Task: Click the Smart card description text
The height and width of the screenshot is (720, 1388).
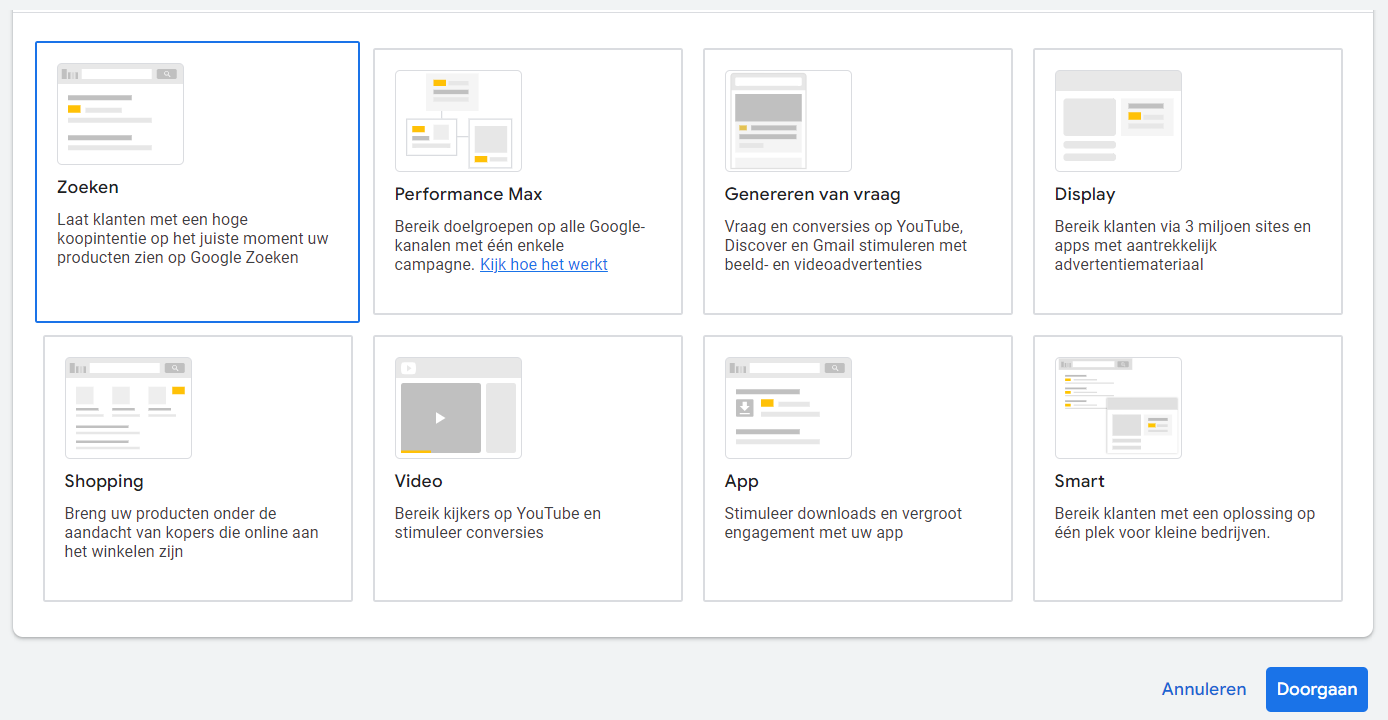Action: [1184, 523]
